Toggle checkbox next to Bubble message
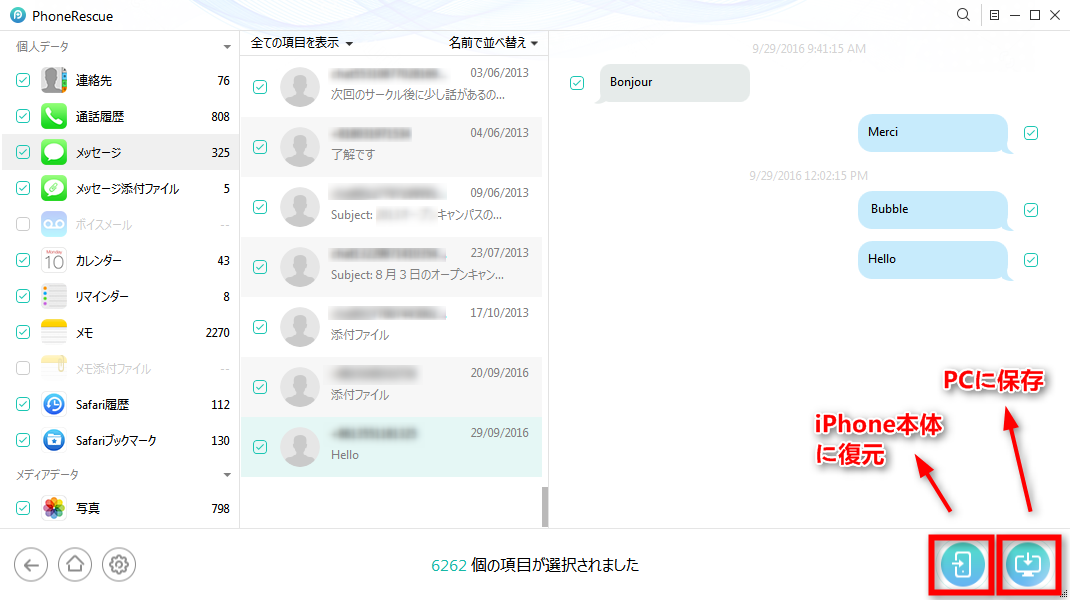 click(x=1031, y=210)
